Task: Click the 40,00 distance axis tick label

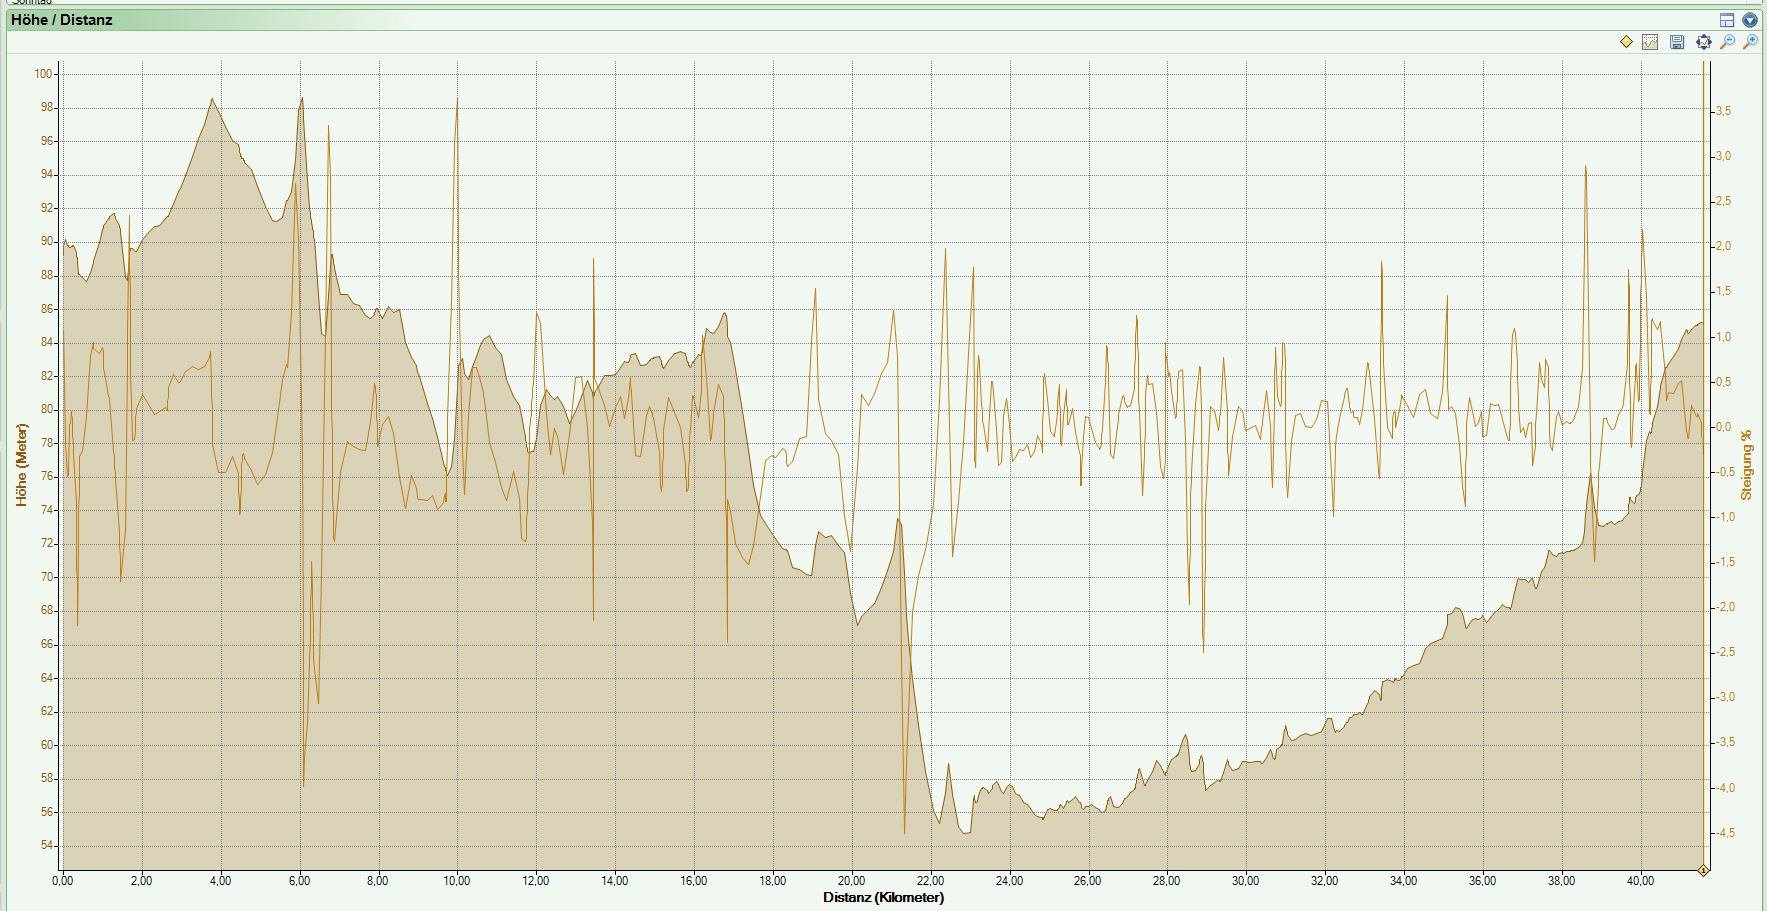Action: coord(1640,881)
